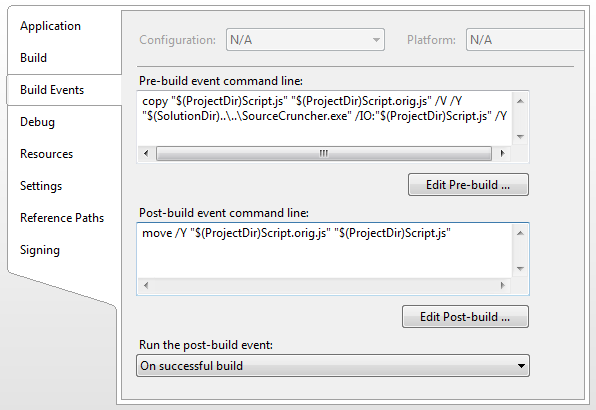Select the Build Events tab
596x410 pixels.
[52, 90]
